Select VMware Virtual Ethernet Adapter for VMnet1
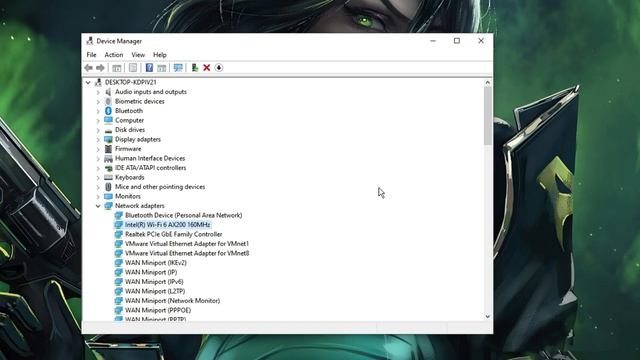This screenshot has width=640, height=360. pyautogui.click(x=187, y=244)
